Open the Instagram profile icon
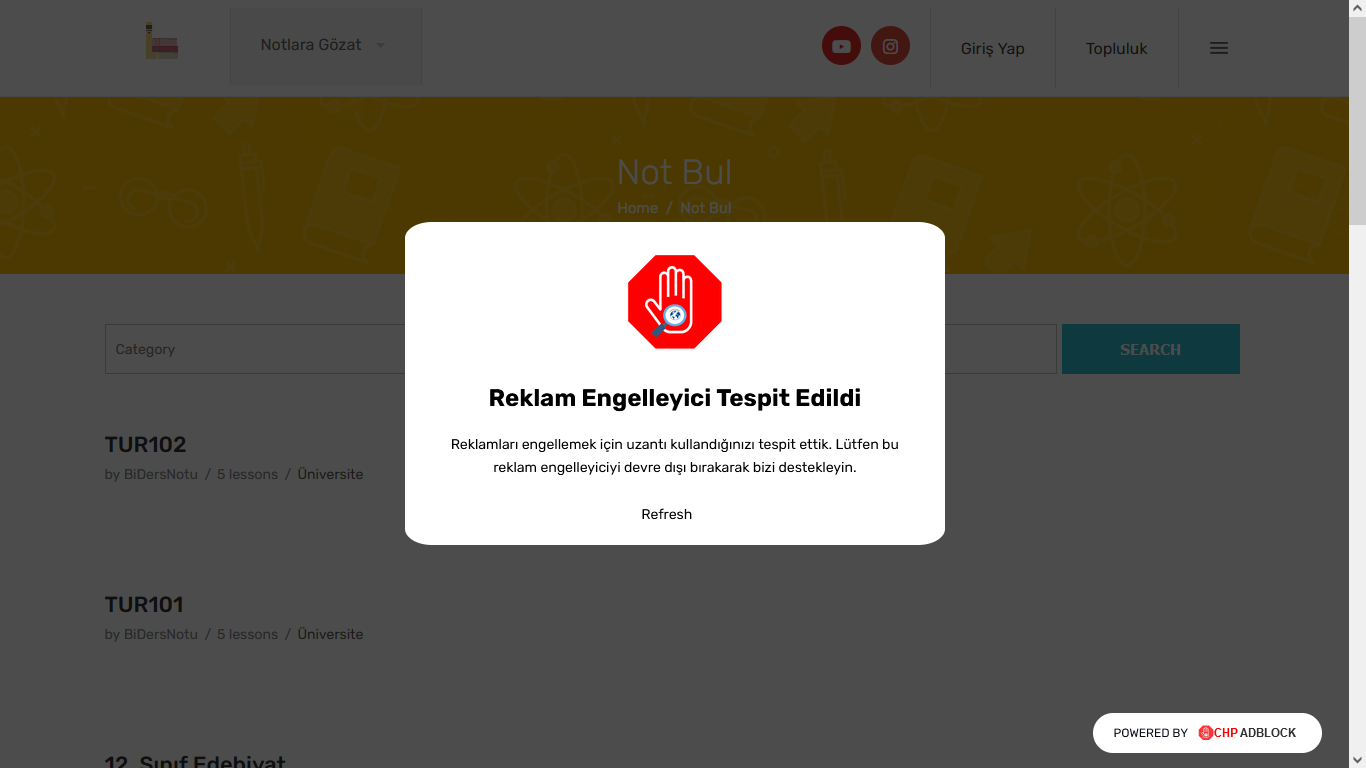Screen dimensions: 1366x768 [x=890, y=45]
